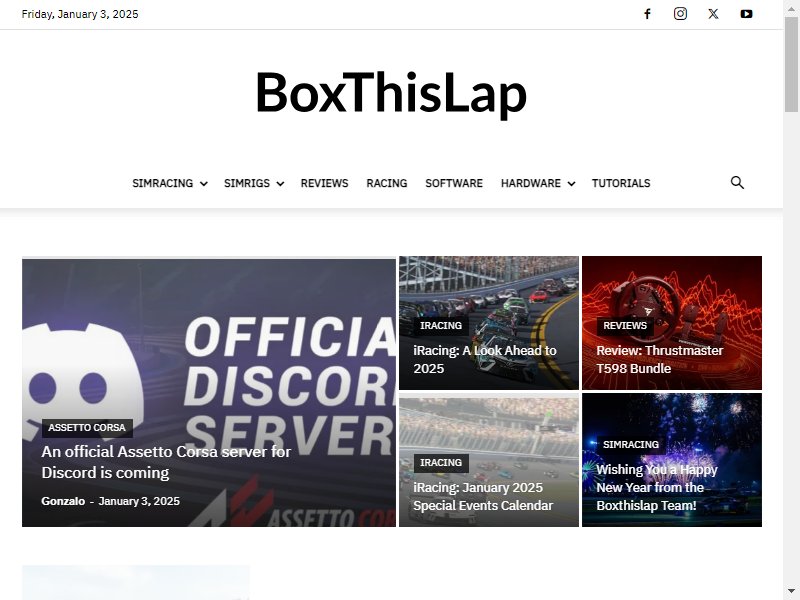Click the scrollbar down arrow
Viewport: 800px width, 600px height.
click(791, 591)
